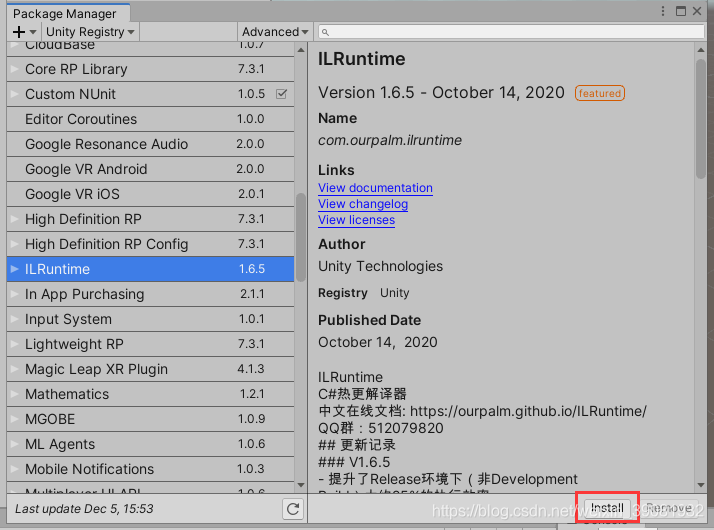Select Mathematics package name

coord(67,394)
